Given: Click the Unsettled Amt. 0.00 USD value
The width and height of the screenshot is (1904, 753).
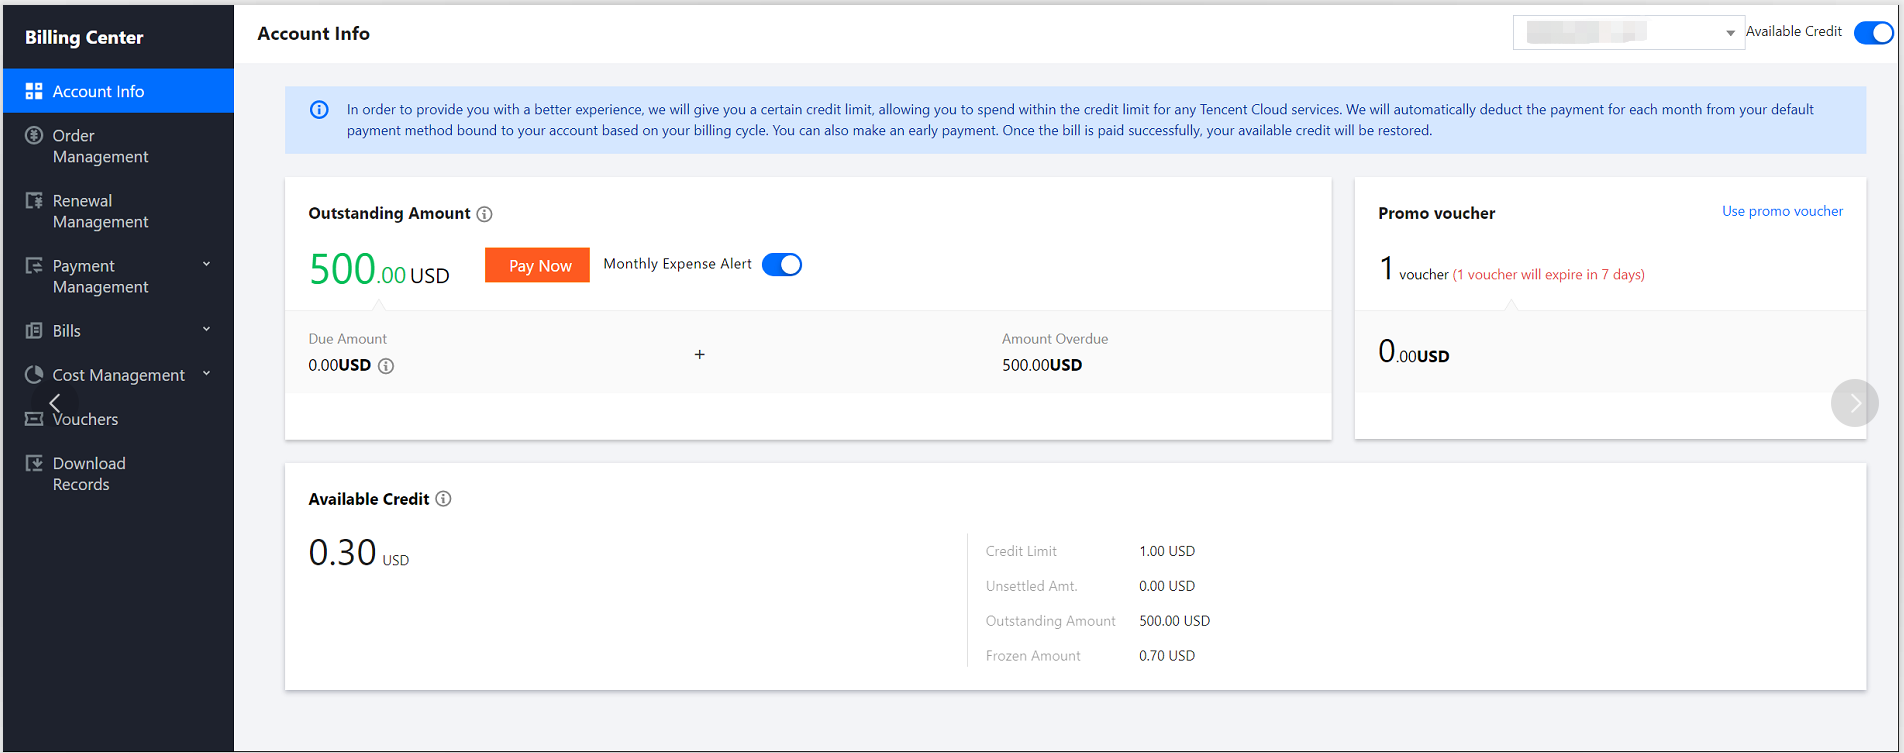Looking at the screenshot, I should [x=1167, y=586].
